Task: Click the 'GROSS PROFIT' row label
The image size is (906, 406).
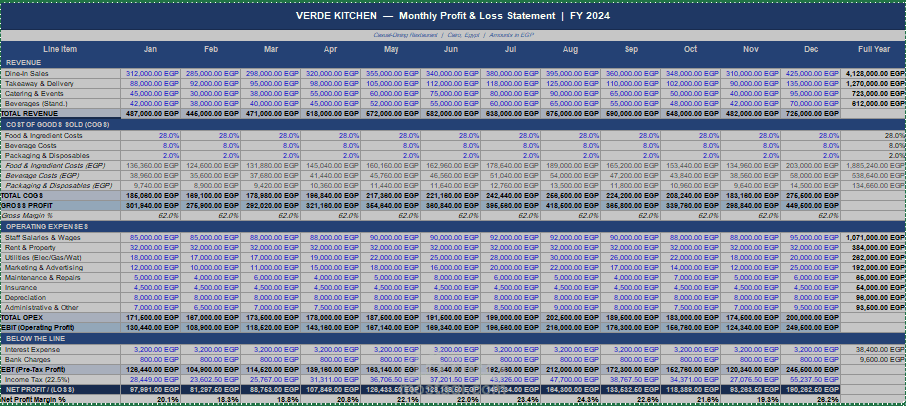Action: (61, 206)
